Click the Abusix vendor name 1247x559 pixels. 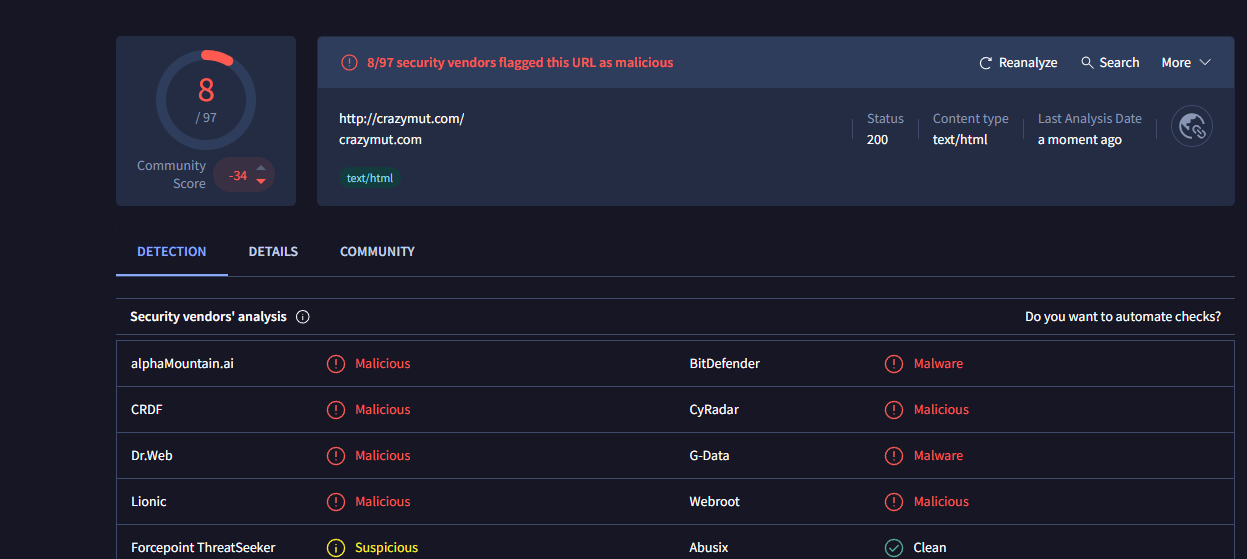tap(709, 547)
